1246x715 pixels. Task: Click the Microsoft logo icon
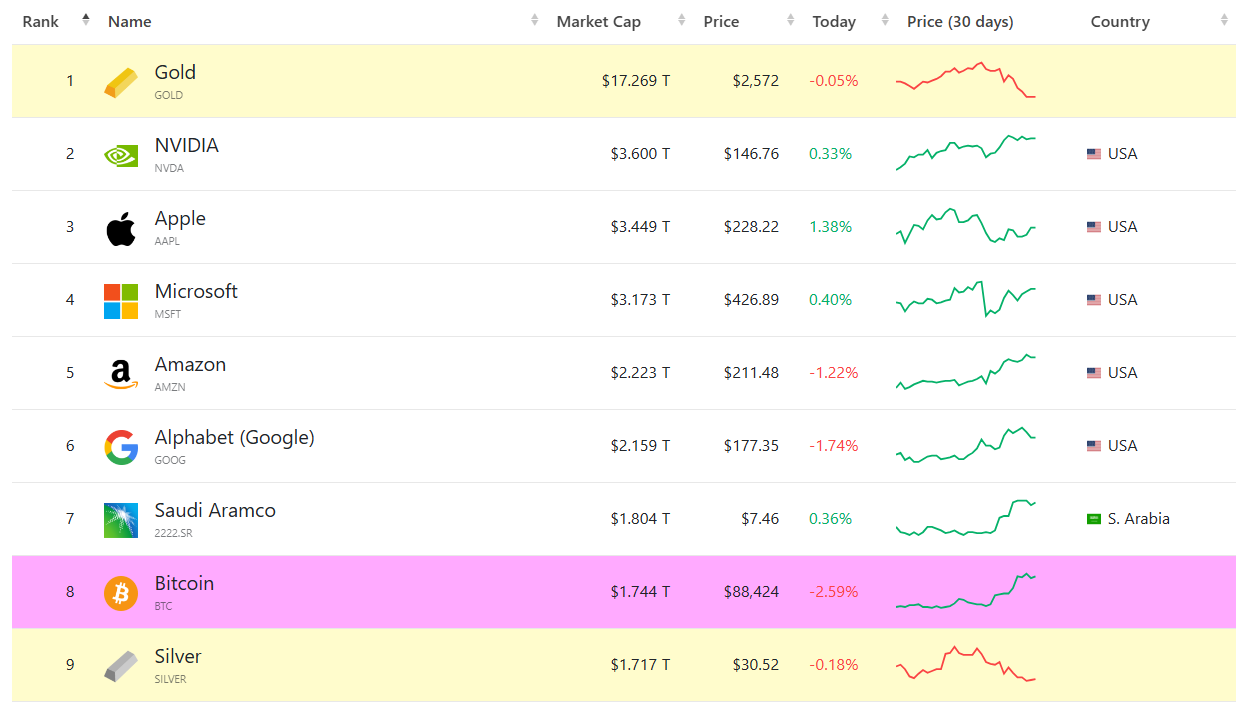(121, 301)
